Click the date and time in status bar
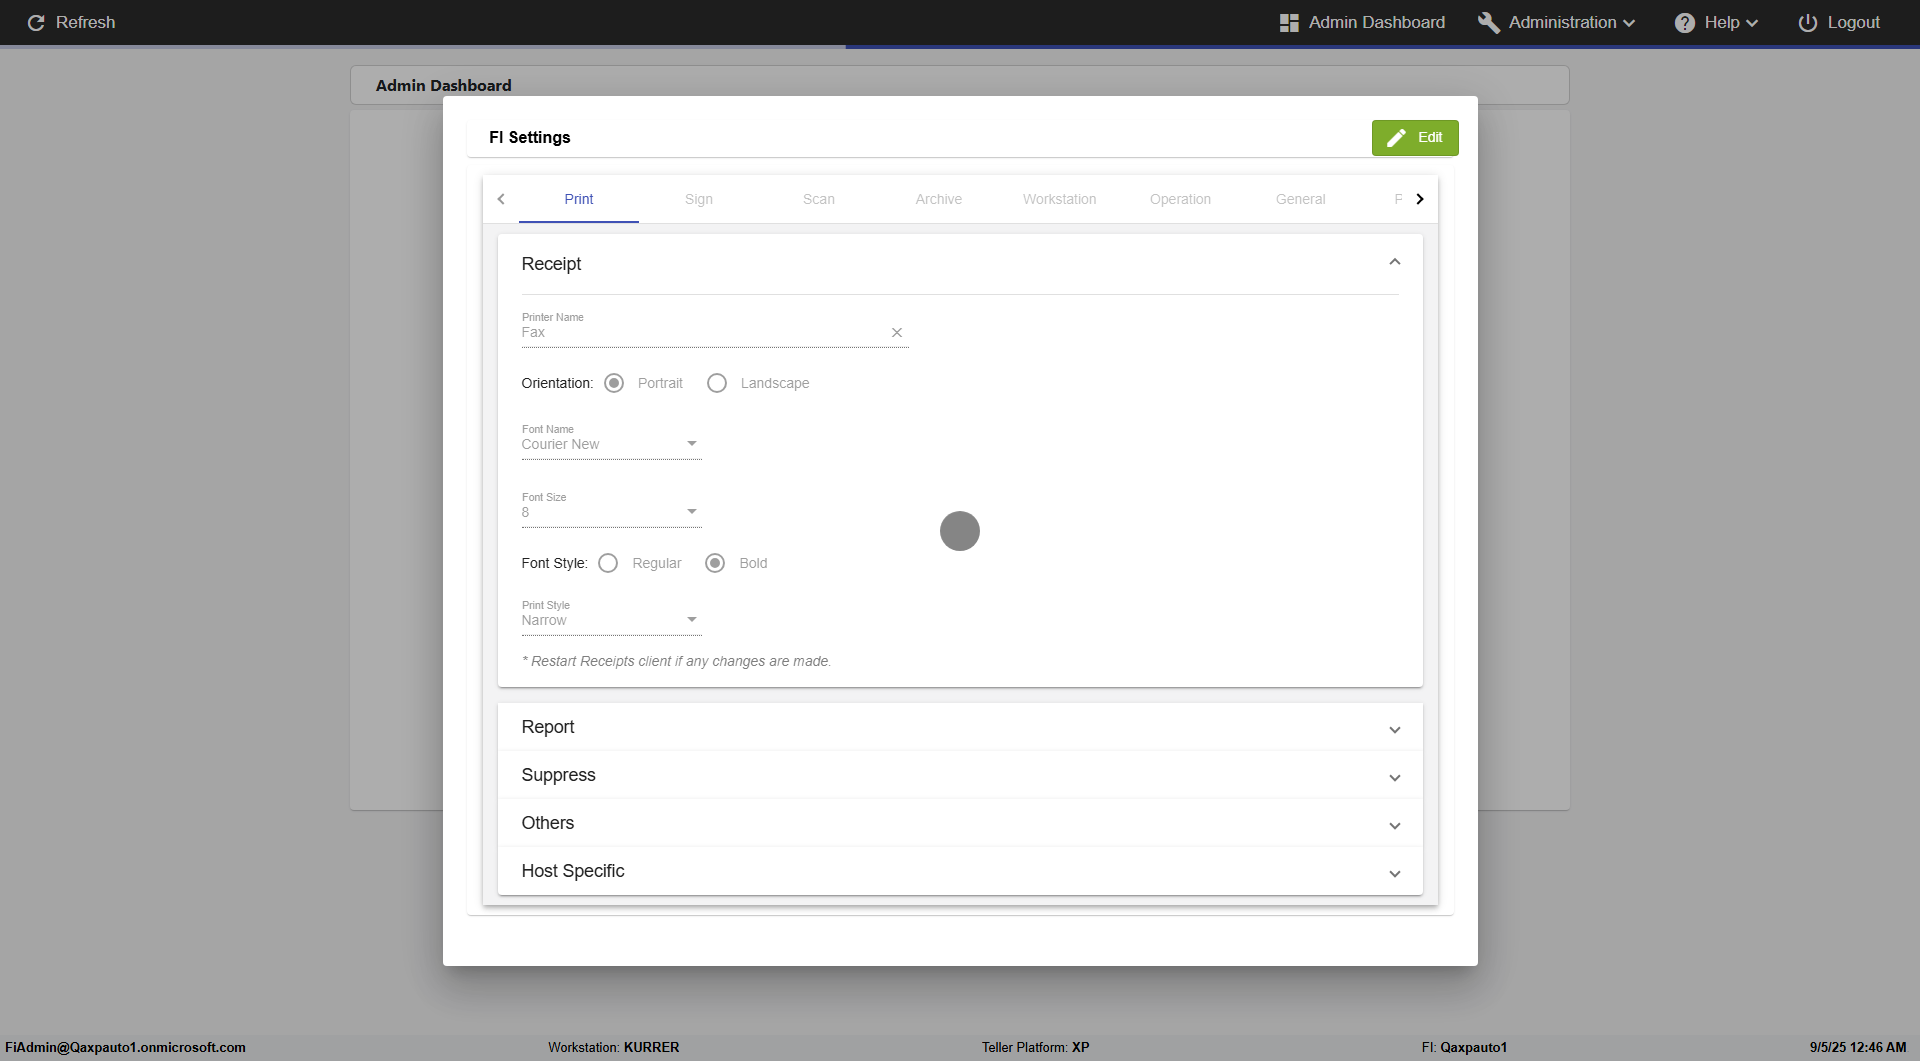The width and height of the screenshot is (1920, 1061). 1858,1047
